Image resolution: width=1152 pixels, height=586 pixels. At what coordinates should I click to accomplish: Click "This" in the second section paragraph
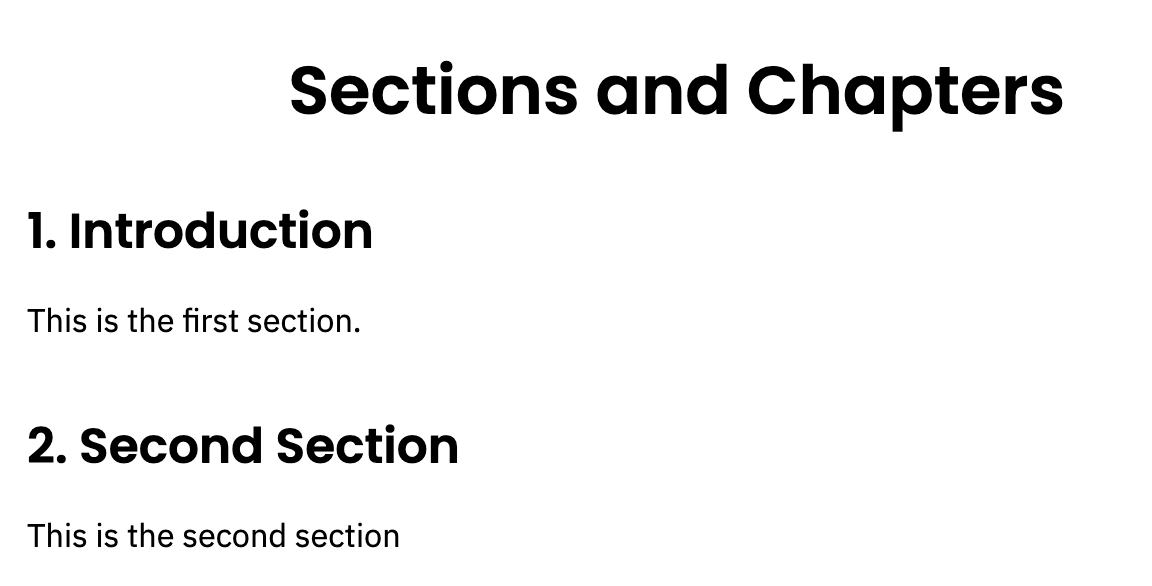(x=56, y=537)
